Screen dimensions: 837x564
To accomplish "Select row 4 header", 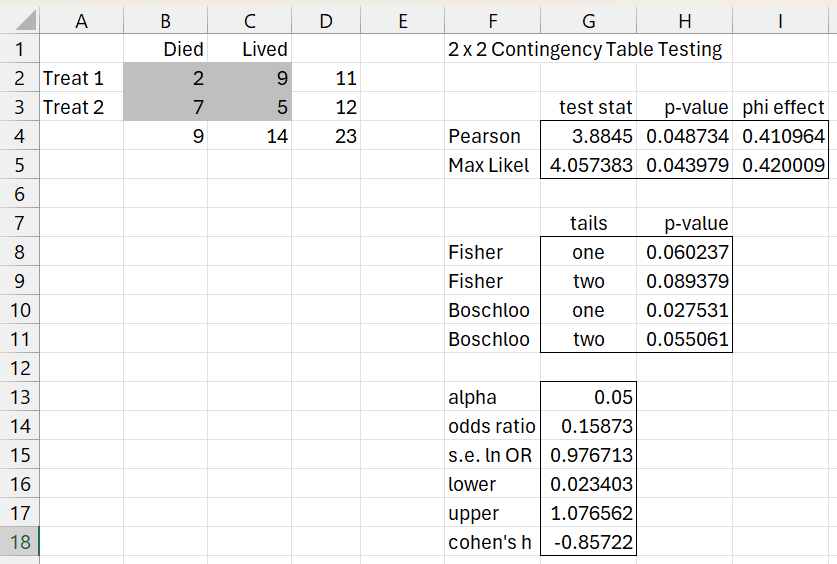I will [20, 136].
